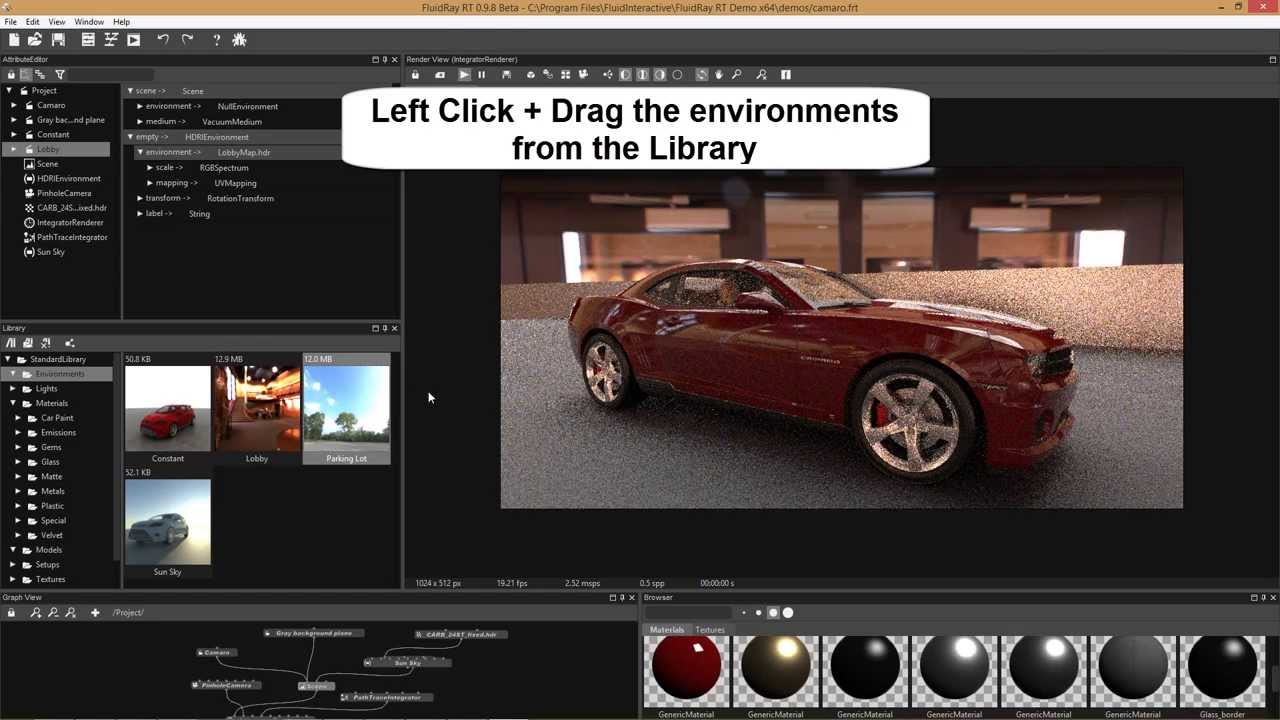
Task: Click the Save floppy disk icon in main toolbar
Action: 58,39
